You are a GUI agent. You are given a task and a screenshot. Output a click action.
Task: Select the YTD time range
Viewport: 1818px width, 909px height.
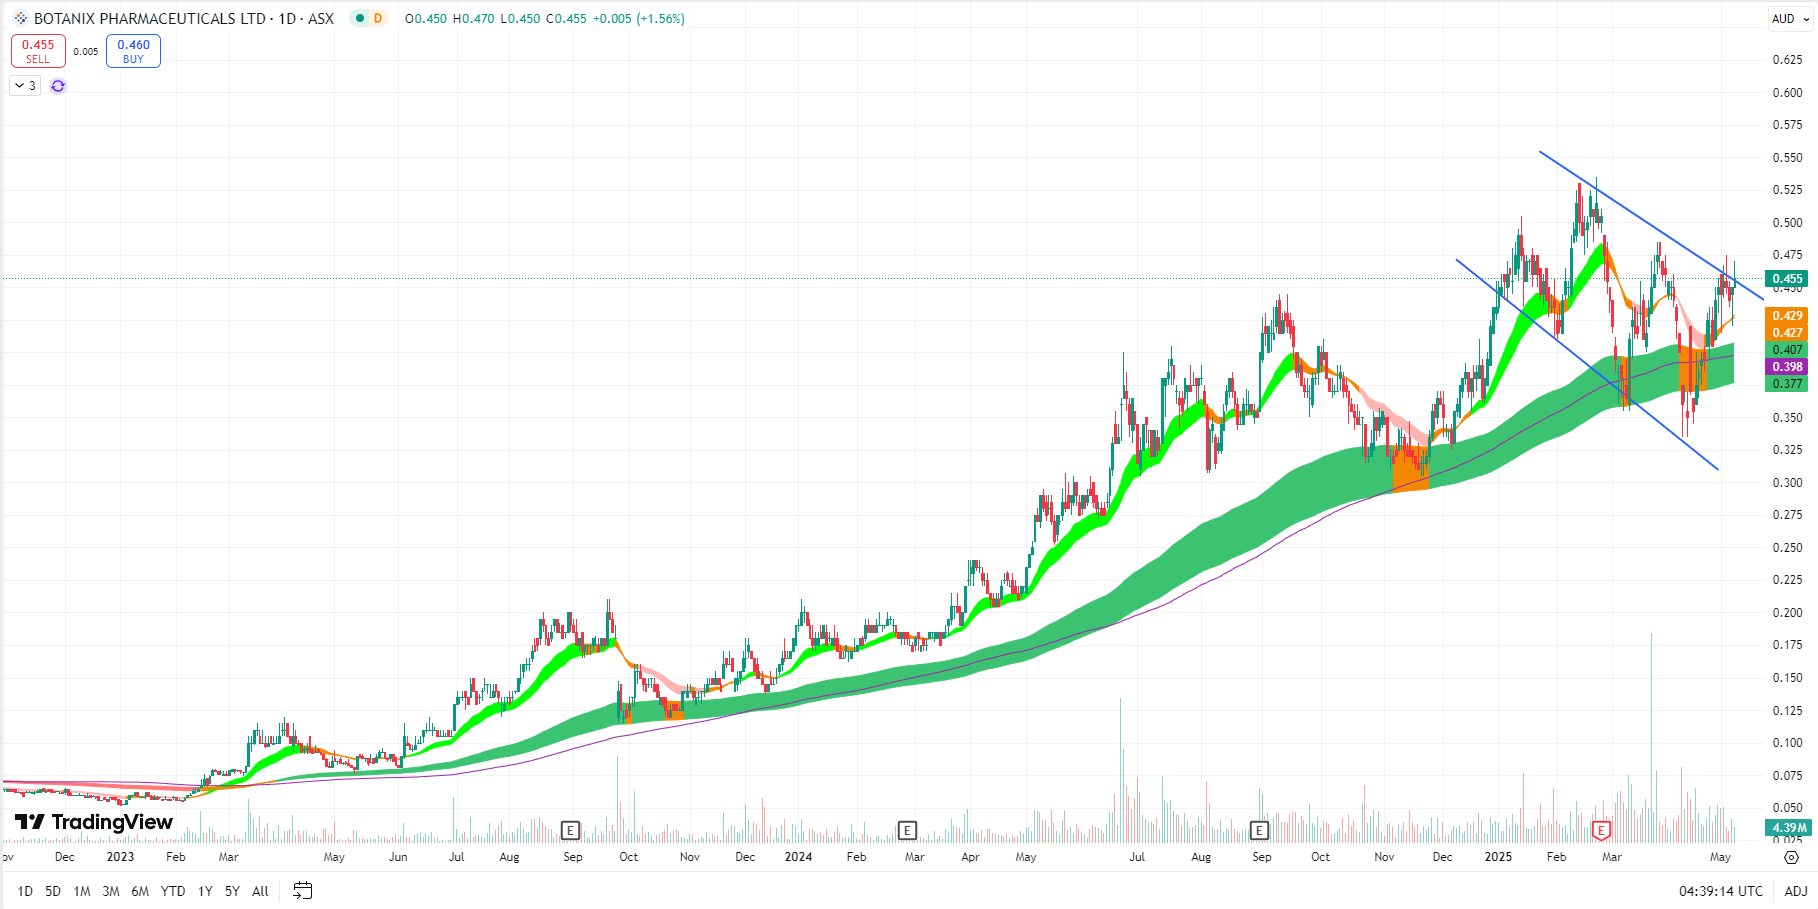tap(173, 891)
